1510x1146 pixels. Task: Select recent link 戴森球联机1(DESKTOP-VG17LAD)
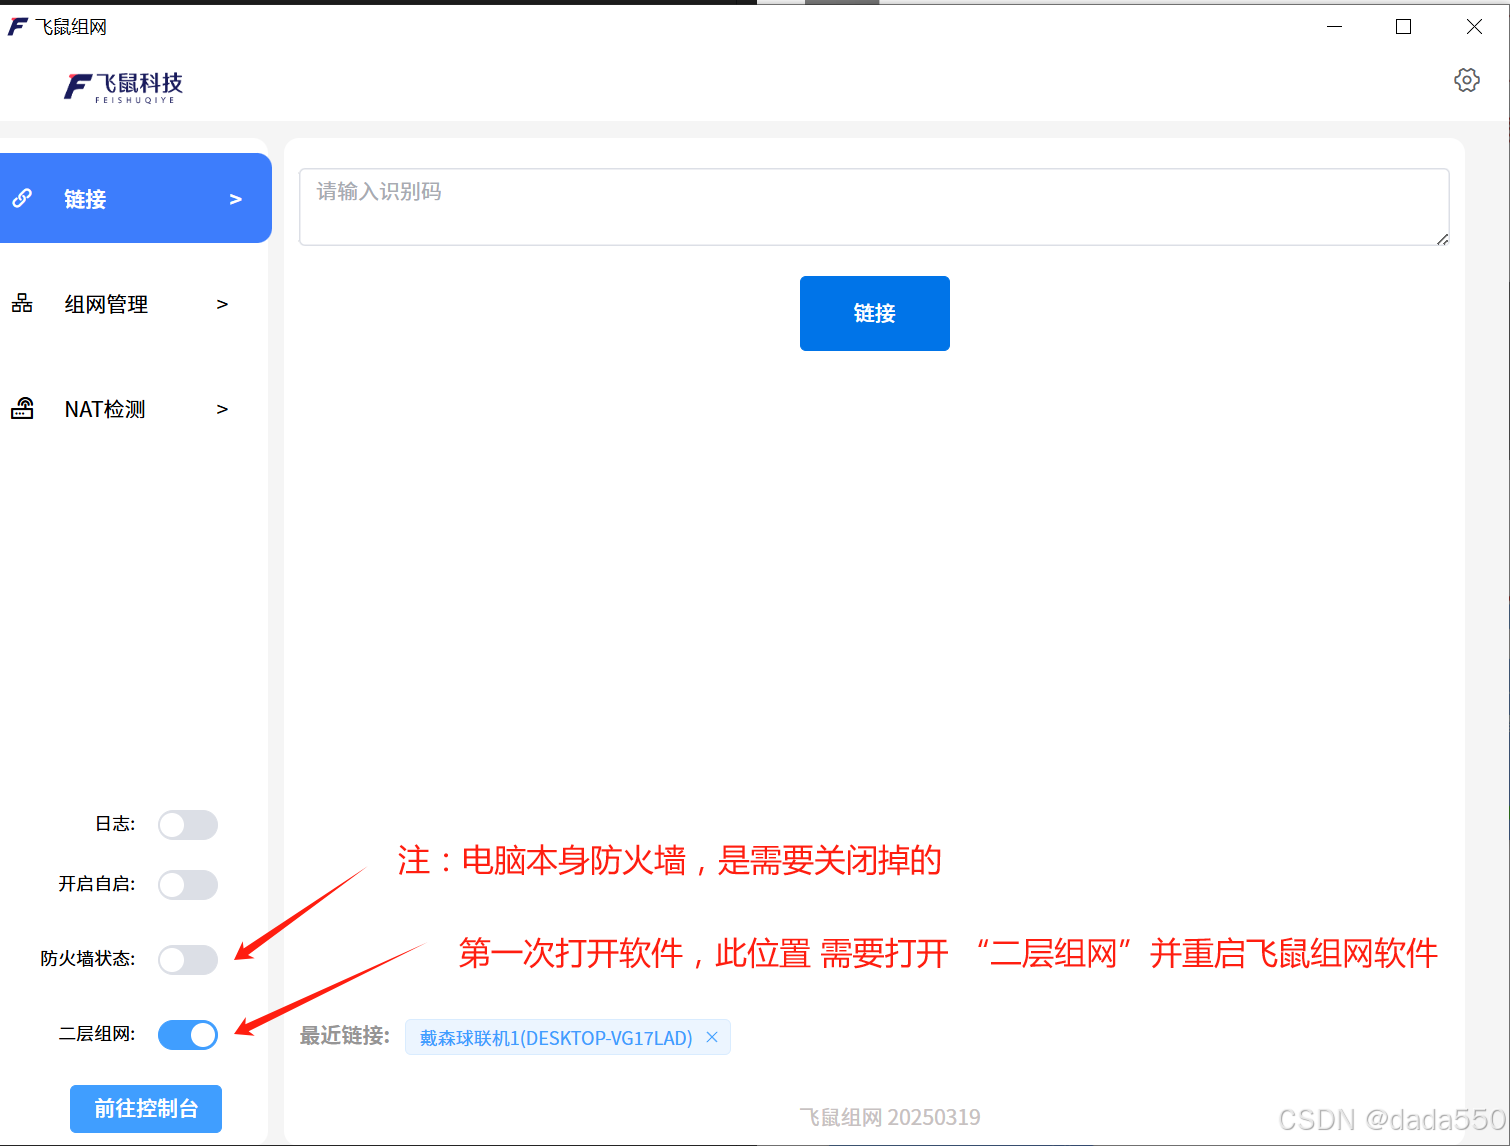coord(556,1038)
